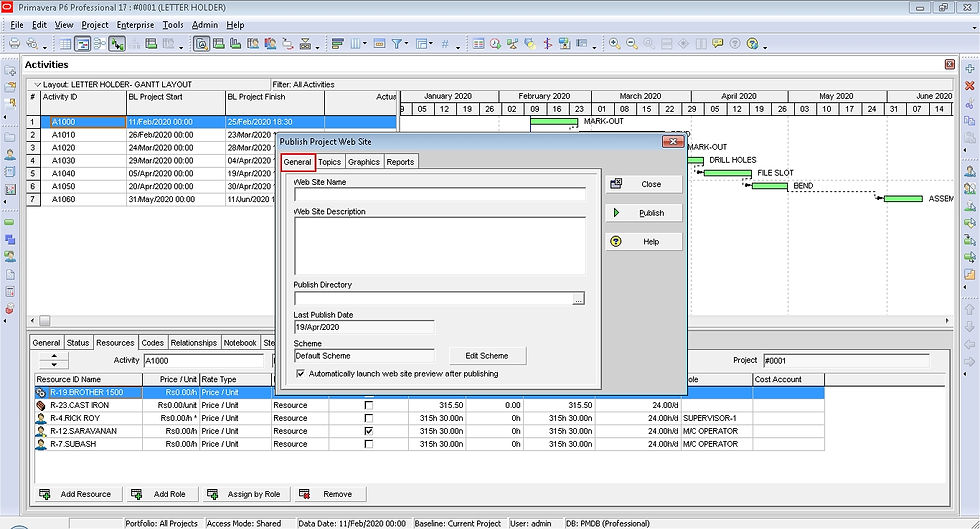Open the Activity Network view icon
The image size is (980, 529).
click(x=99, y=44)
